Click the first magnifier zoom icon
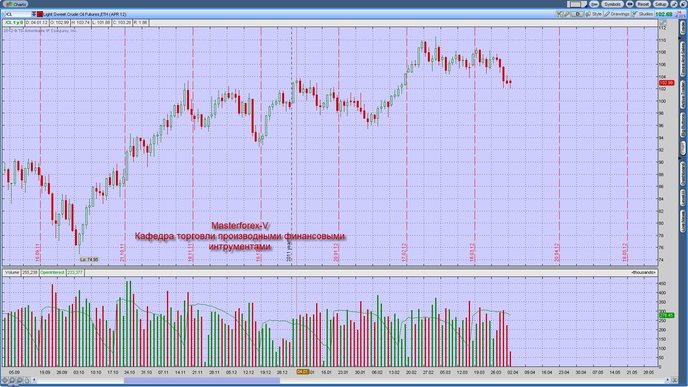Viewport: 688px width, 387px height. (x=12, y=380)
